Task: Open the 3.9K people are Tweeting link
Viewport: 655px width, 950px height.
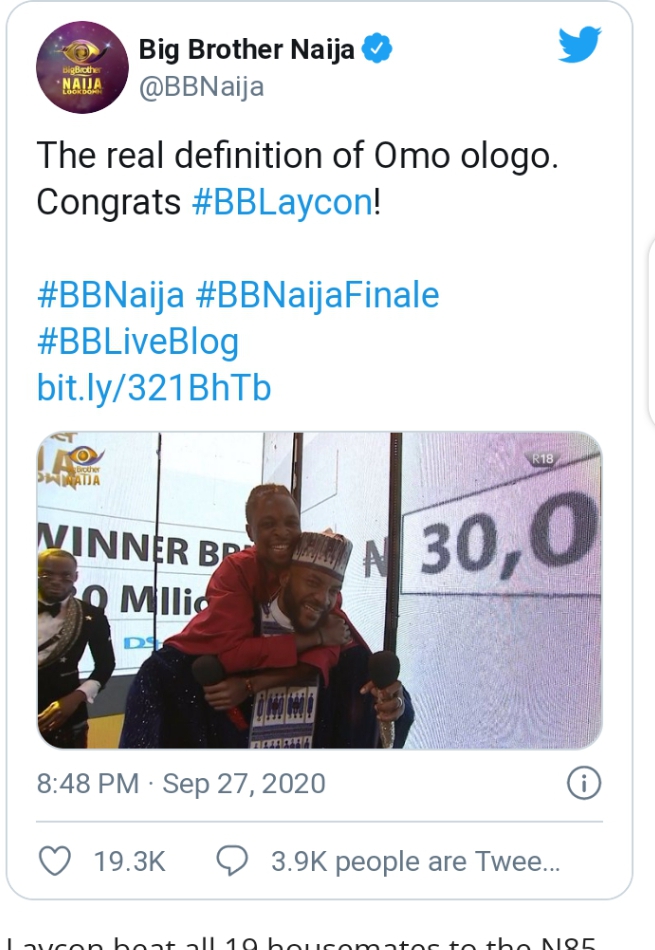Action: pos(416,862)
